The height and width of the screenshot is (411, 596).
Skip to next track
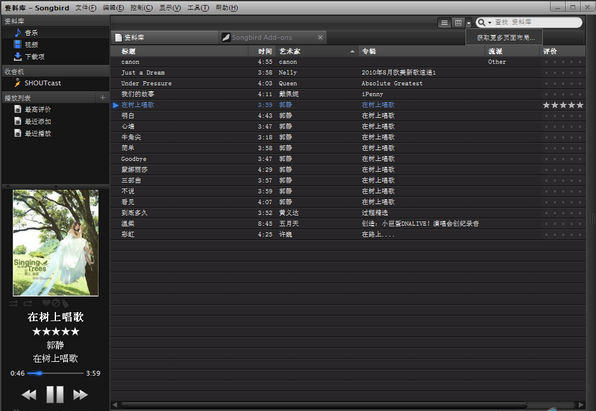coord(80,395)
